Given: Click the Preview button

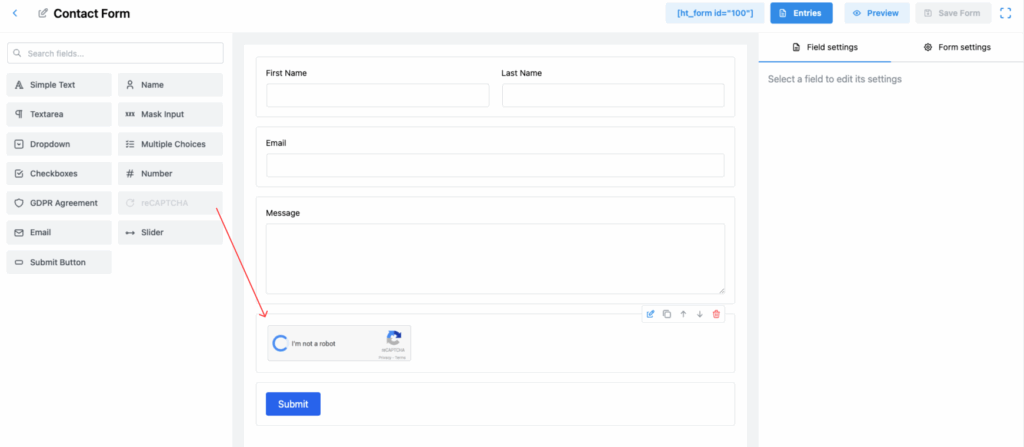Looking at the screenshot, I should pyautogui.click(x=877, y=13).
